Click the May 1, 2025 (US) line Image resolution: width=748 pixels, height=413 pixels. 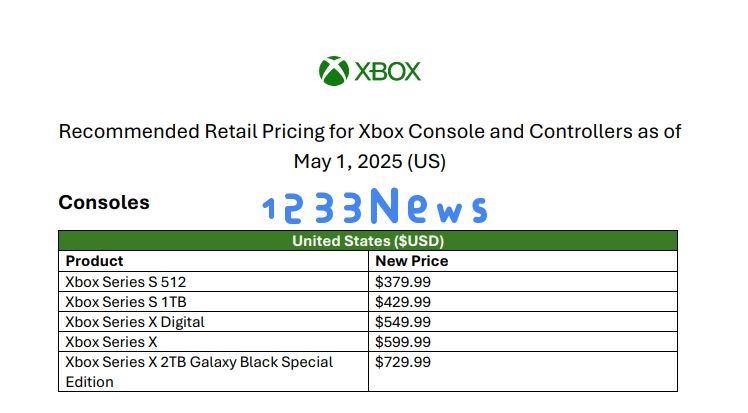click(x=370, y=161)
